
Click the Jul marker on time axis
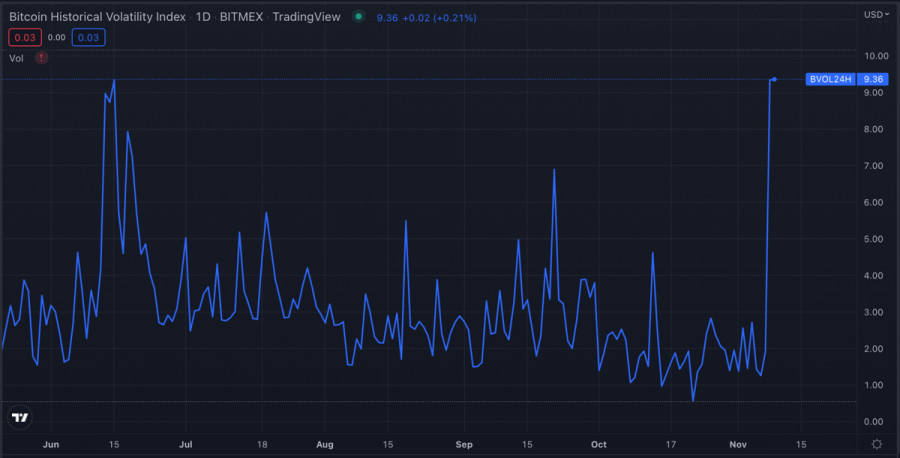tap(186, 442)
